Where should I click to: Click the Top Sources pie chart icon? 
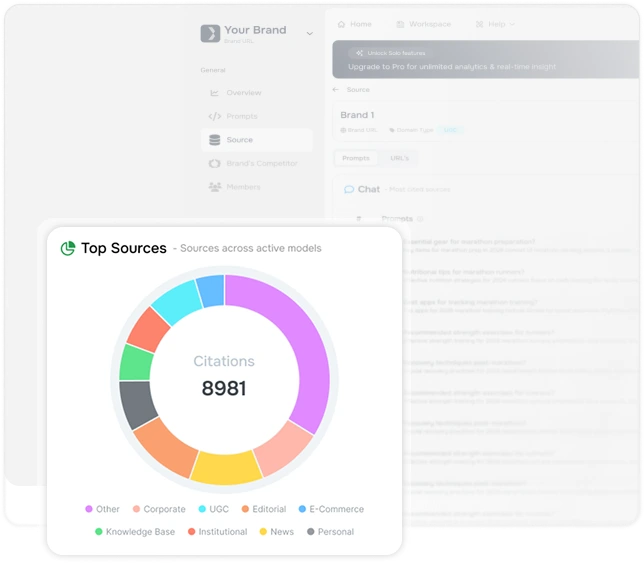(x=68, y=248)
